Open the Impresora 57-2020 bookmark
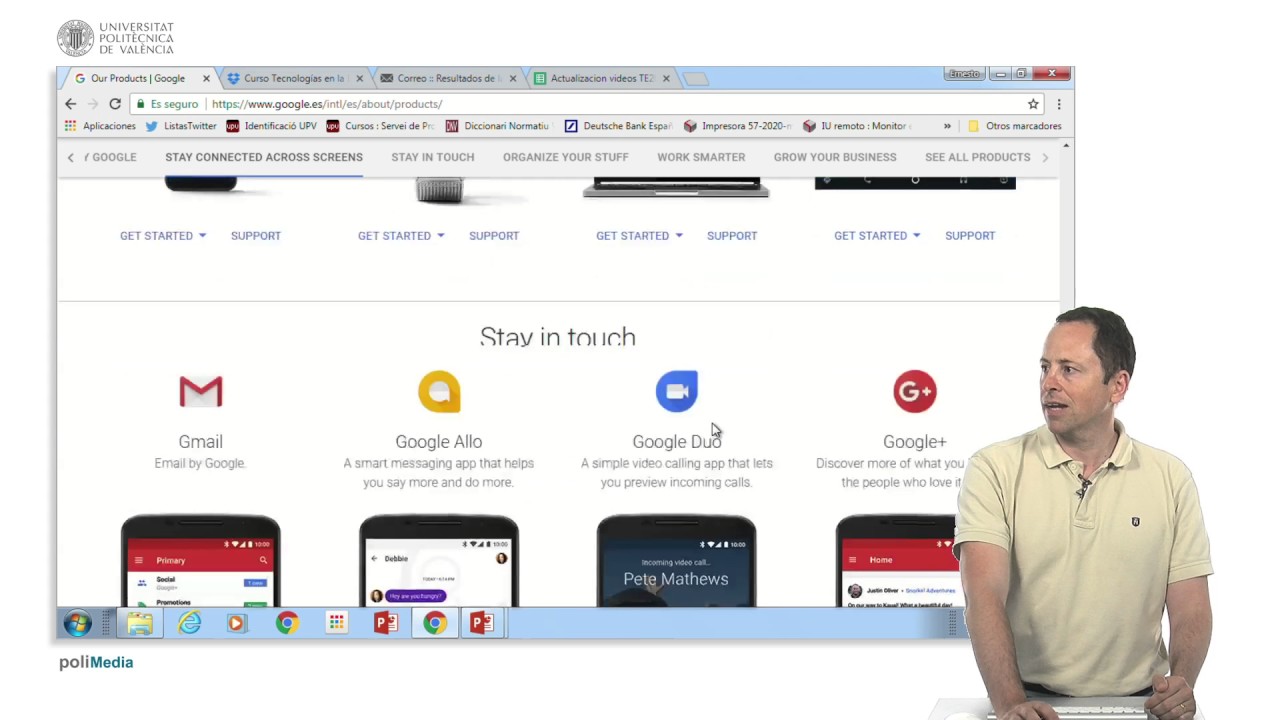This screenshot has width=1280, height=720. click(x=737, y=126)
